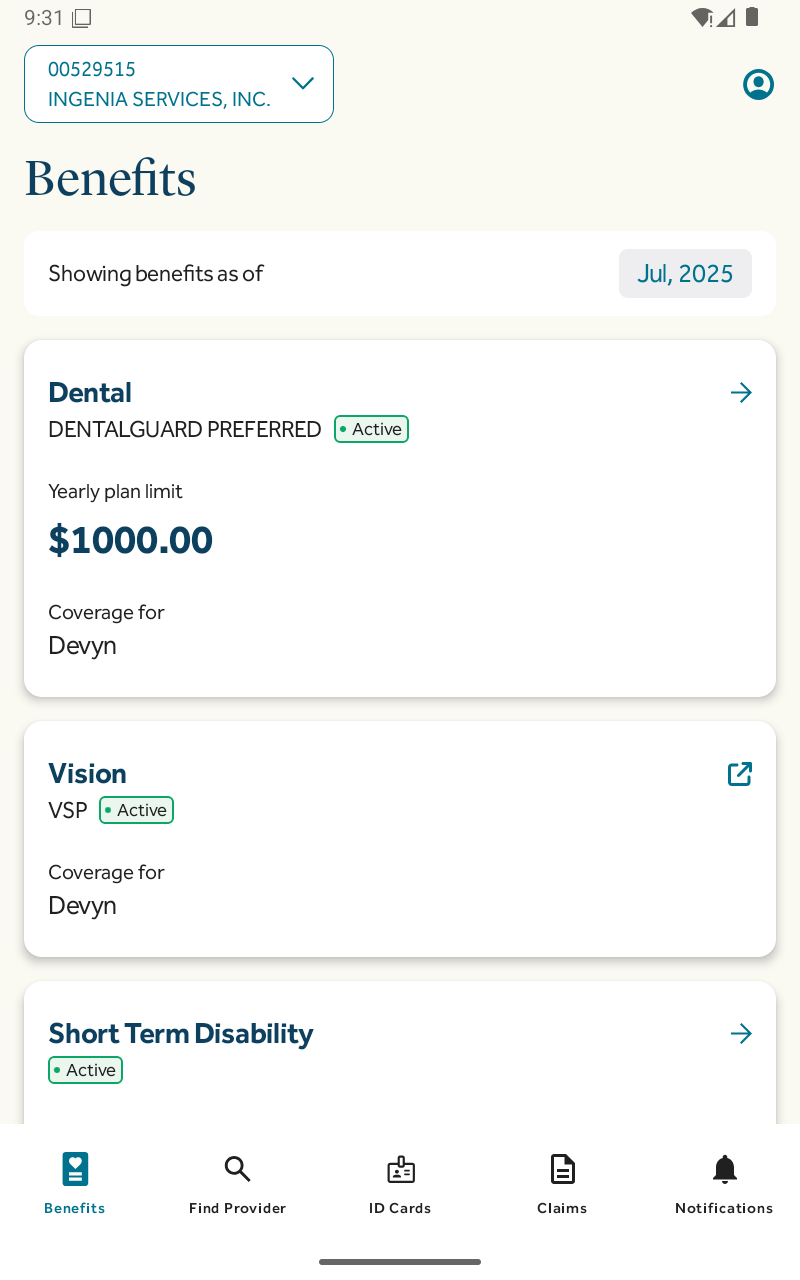The image size is (800, 1280).
Task: Open Short Term Disability heading
Action: coord(181,1034)
